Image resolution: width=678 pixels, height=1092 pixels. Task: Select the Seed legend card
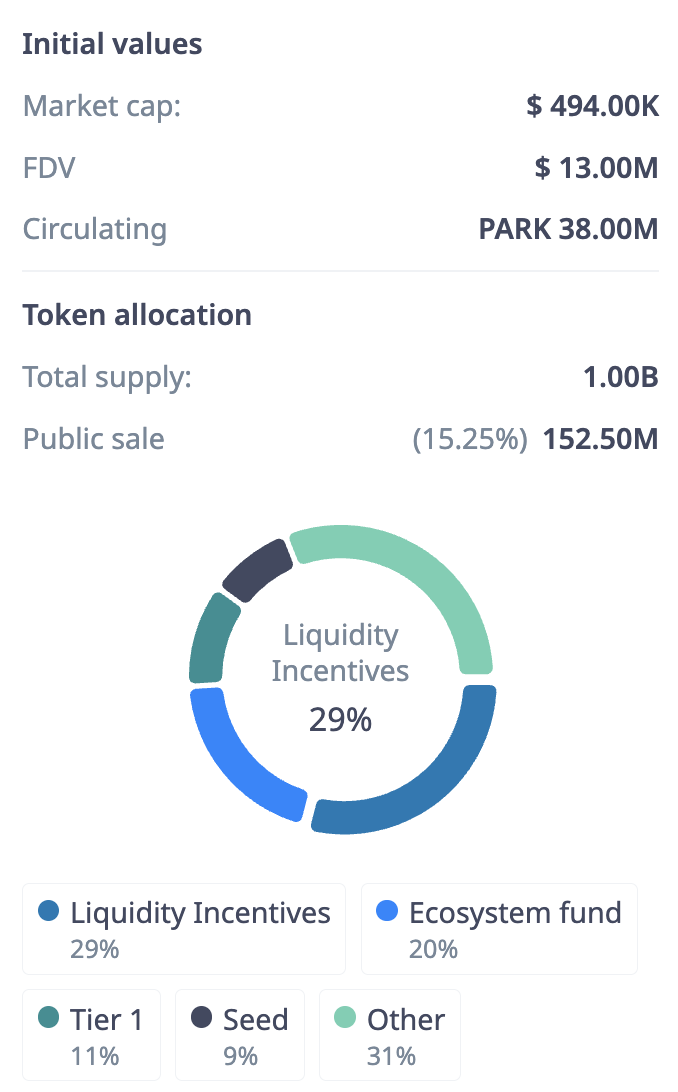point(240,1035)
